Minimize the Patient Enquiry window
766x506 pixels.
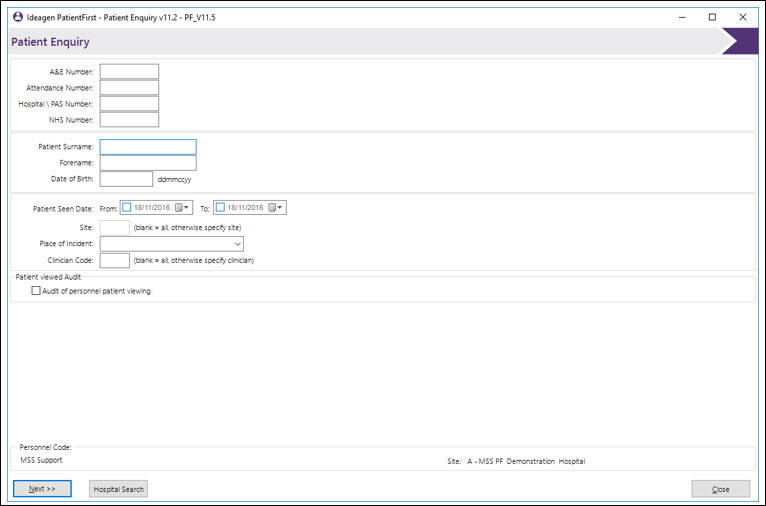click(682, 17)
